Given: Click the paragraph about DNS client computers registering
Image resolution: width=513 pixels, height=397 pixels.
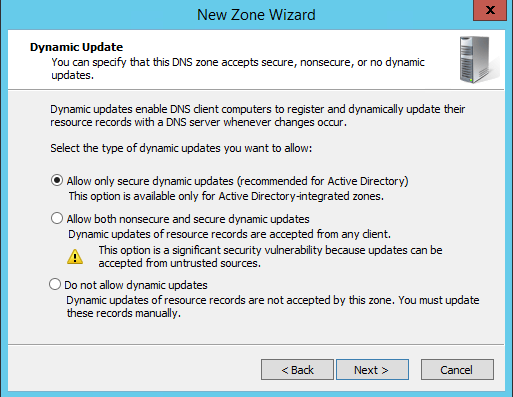Looking at the screenshot, I should click(x=257, y=116).
